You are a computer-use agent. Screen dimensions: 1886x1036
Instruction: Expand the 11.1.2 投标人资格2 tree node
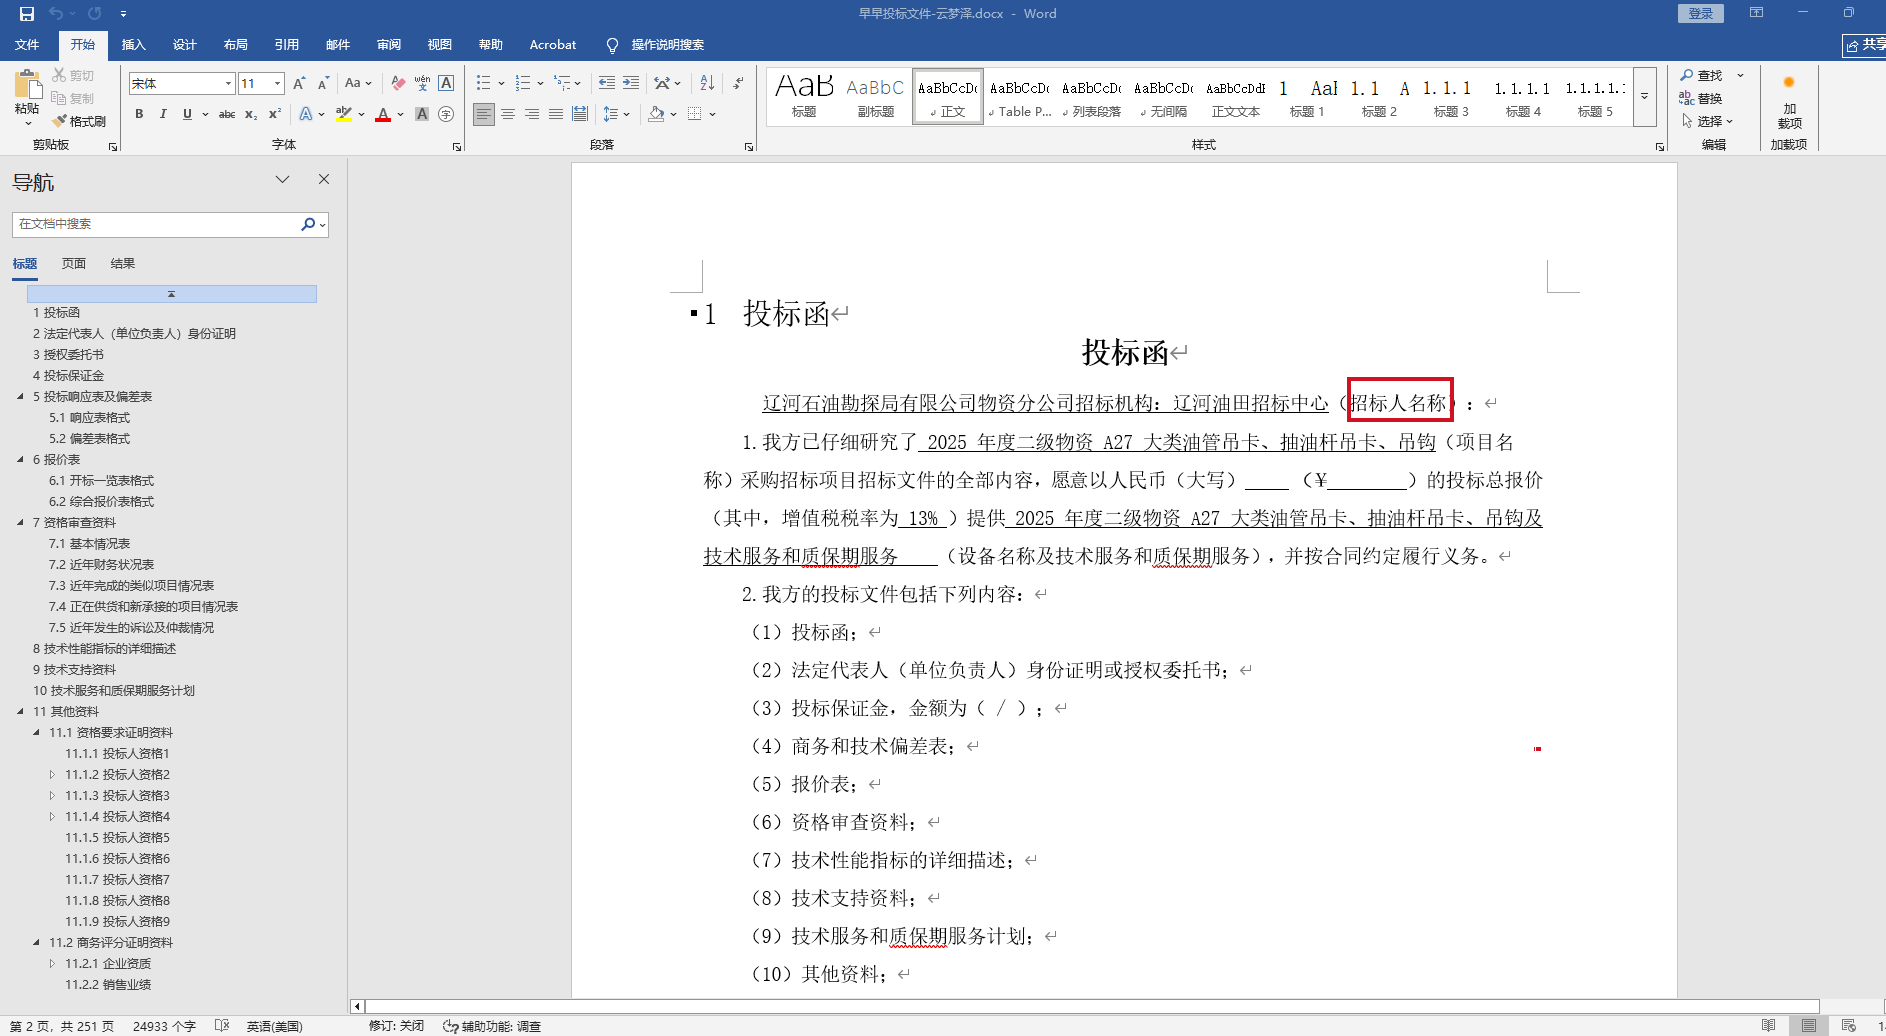tap(52, 775)
